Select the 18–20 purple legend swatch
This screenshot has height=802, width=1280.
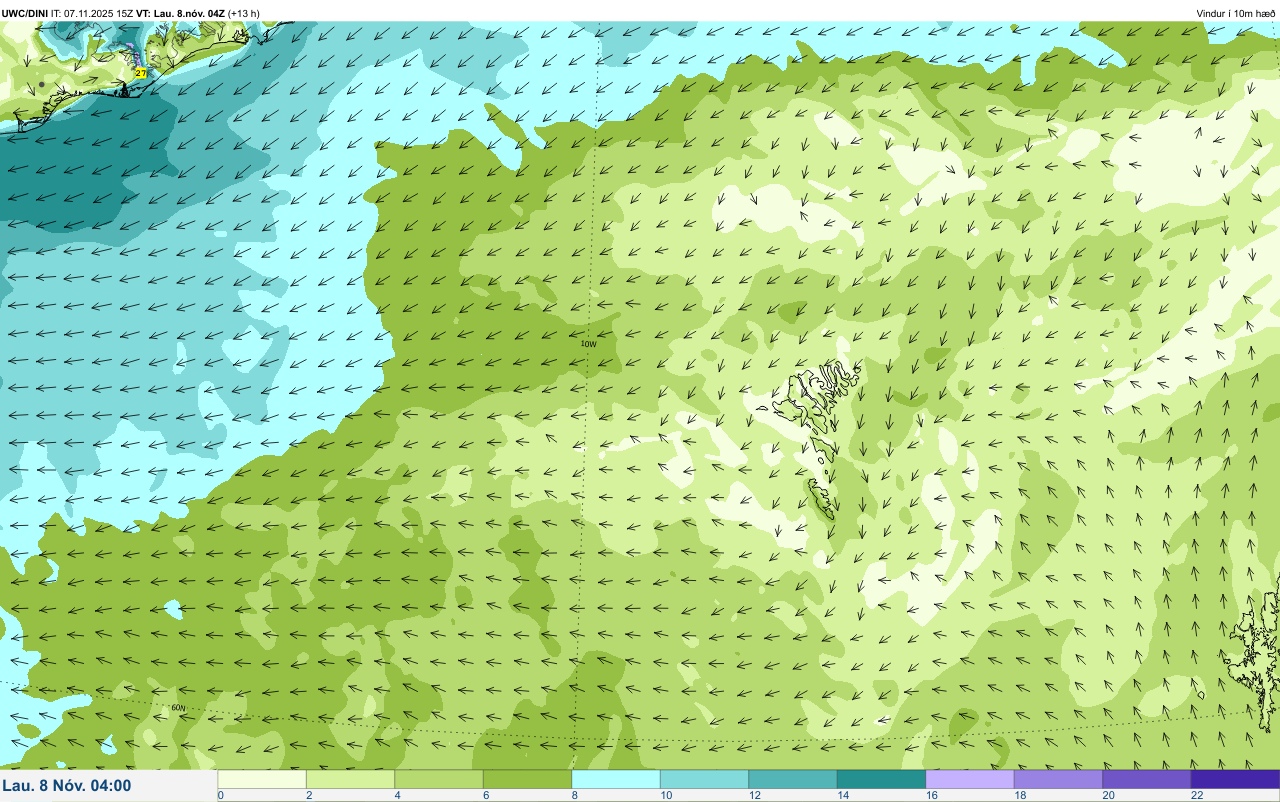(x=1058, y=779)
